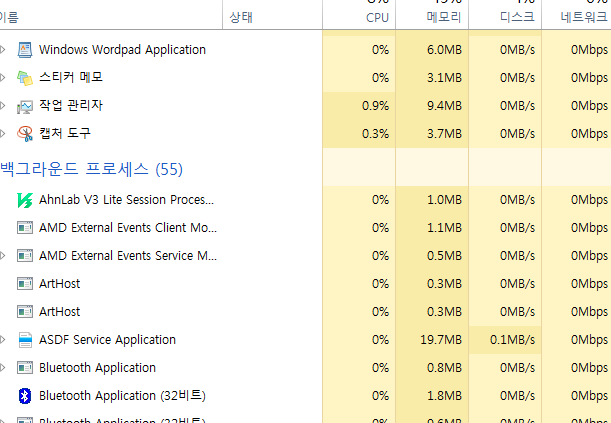Select the 캡처 도구 process name
Screen dimensions: 611x423
pyautogui.click(x=65, y=133)
